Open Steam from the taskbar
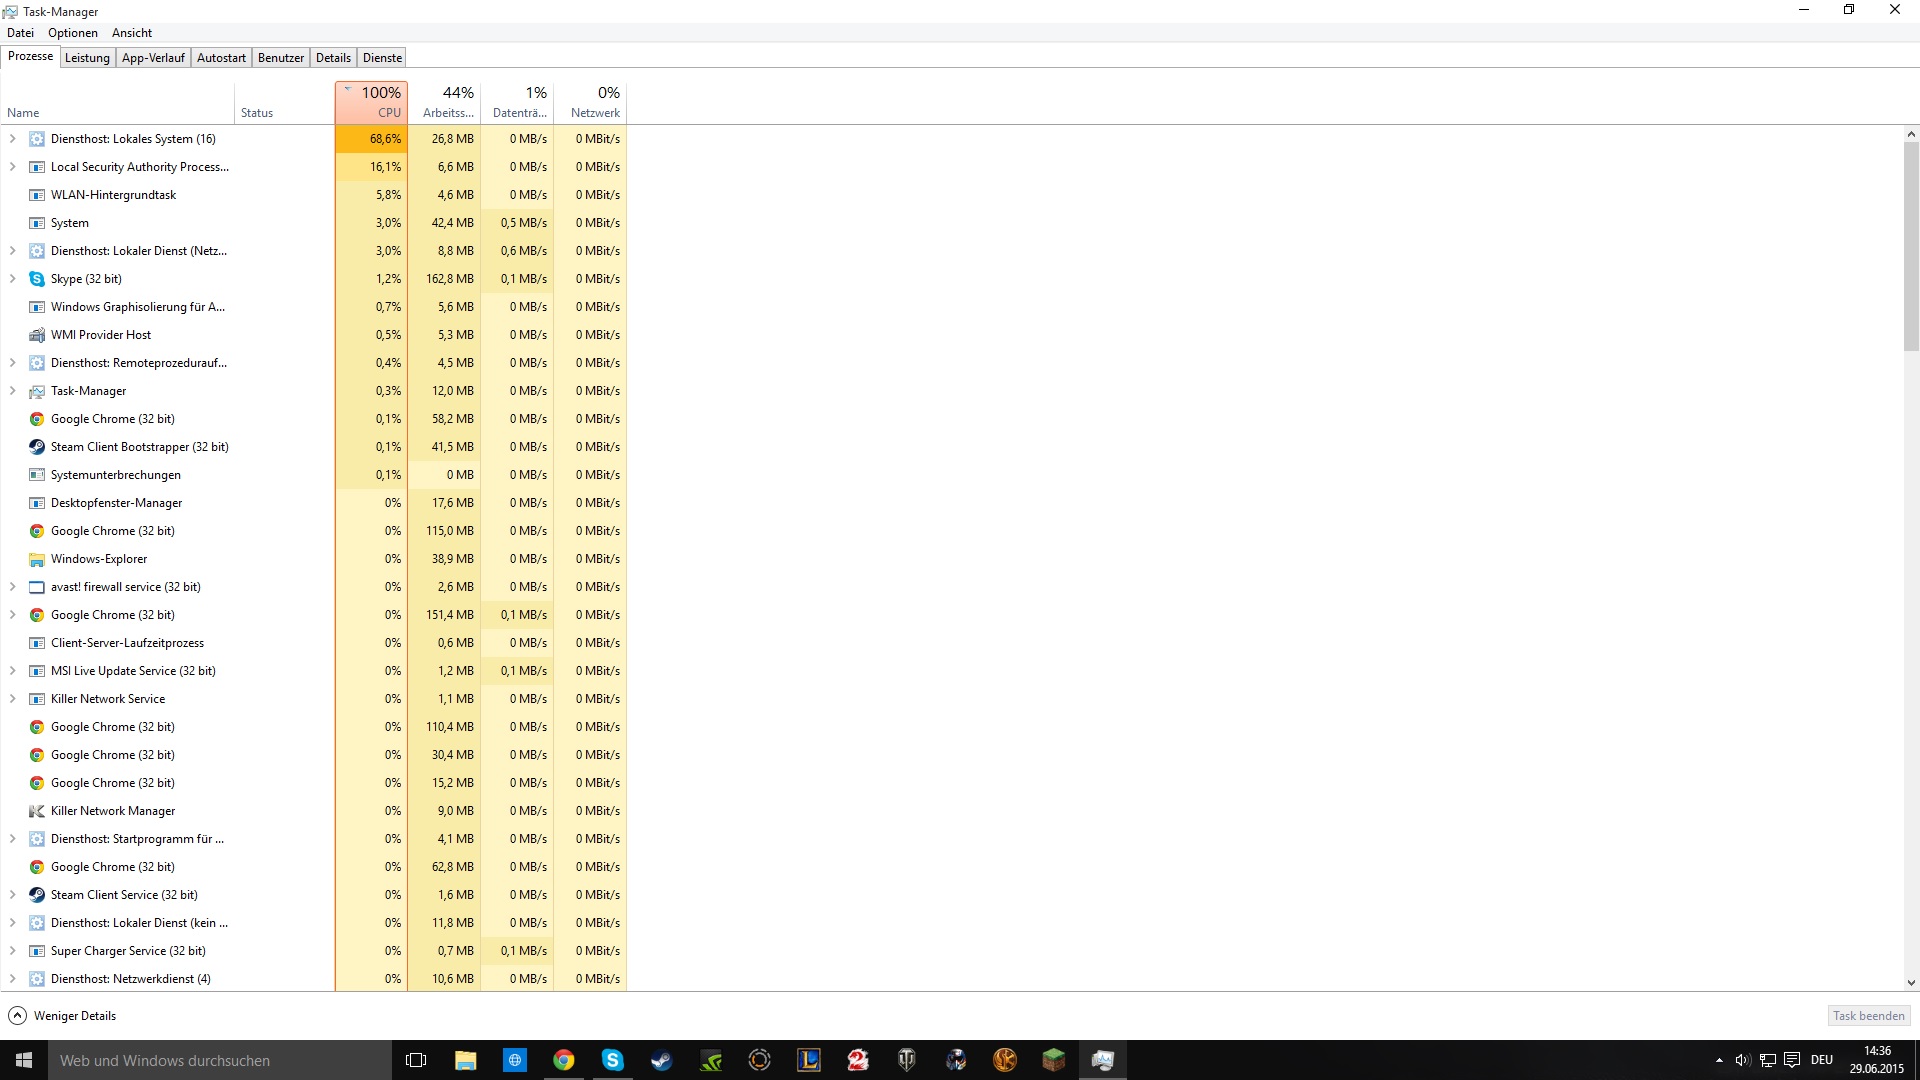 pyautogui.click(x=662, y=1060)
